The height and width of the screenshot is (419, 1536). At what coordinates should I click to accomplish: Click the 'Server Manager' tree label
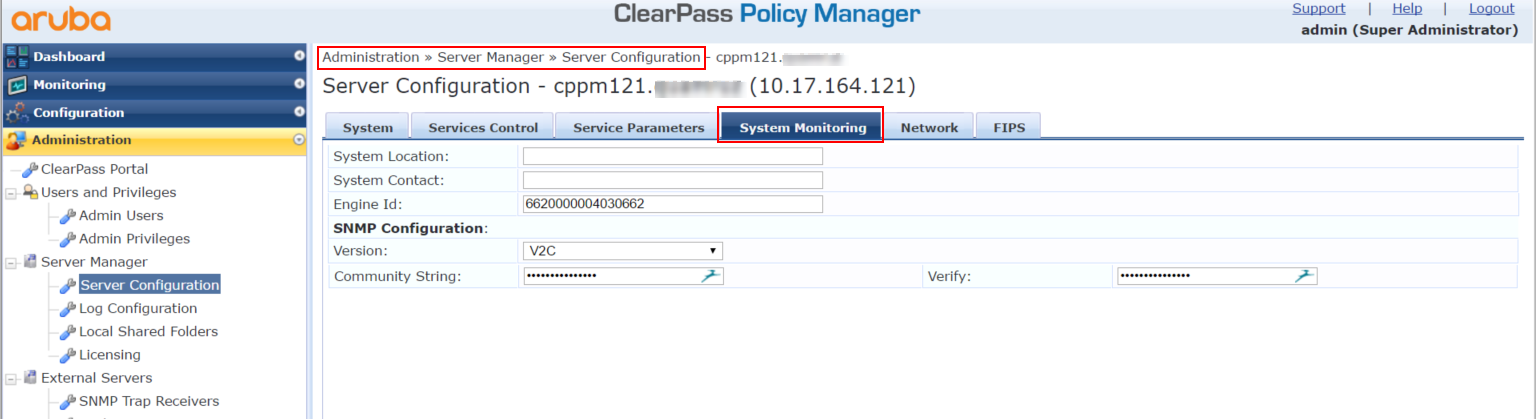[94, 262]
